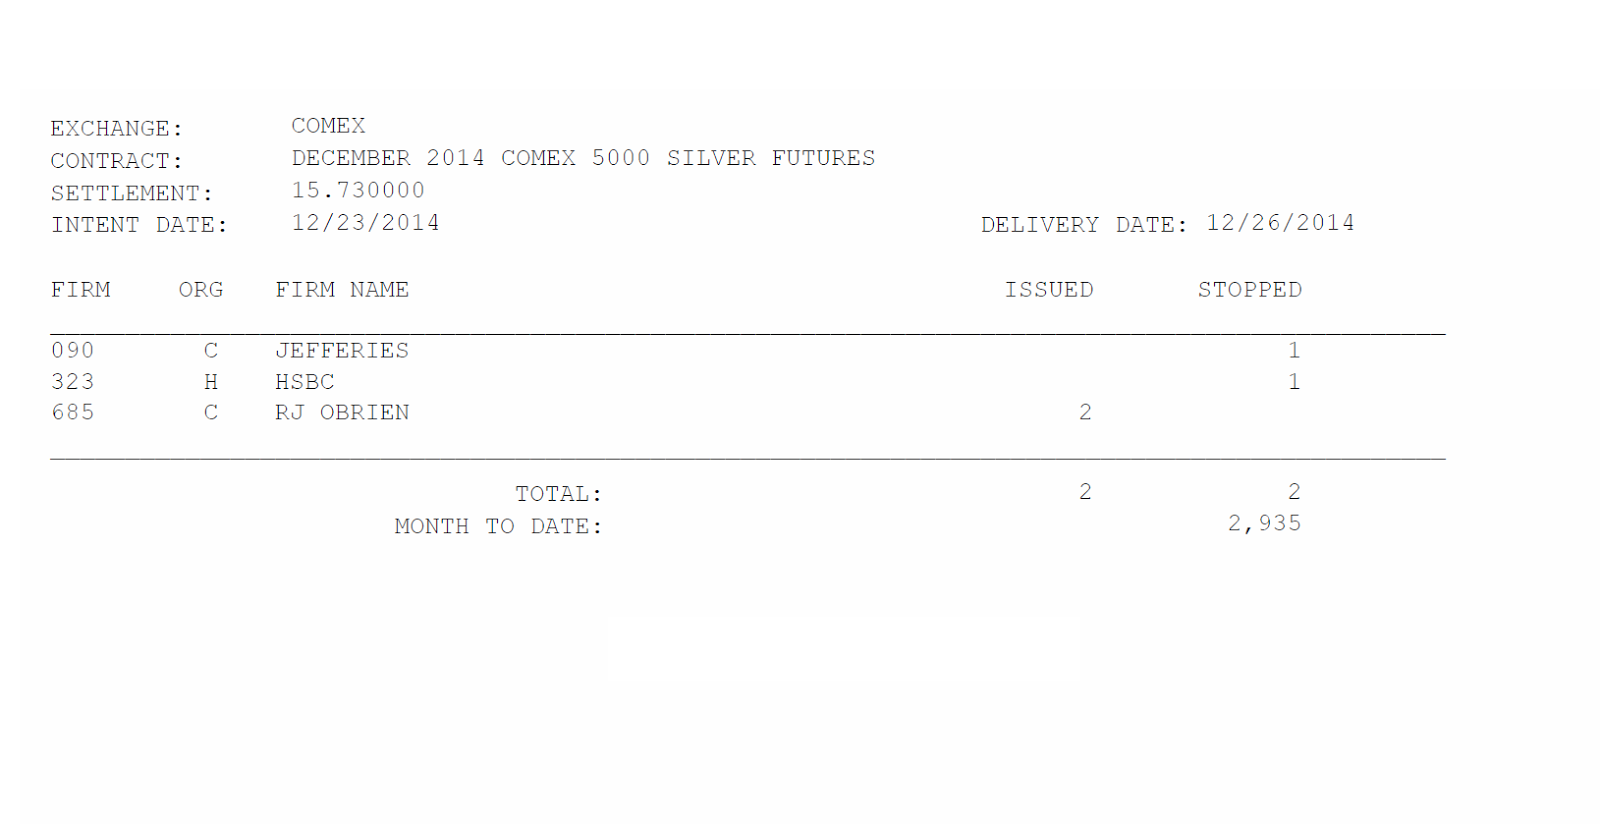
Task: Click the December 2014 Silver Futures contract text
Action: point(583,158)
